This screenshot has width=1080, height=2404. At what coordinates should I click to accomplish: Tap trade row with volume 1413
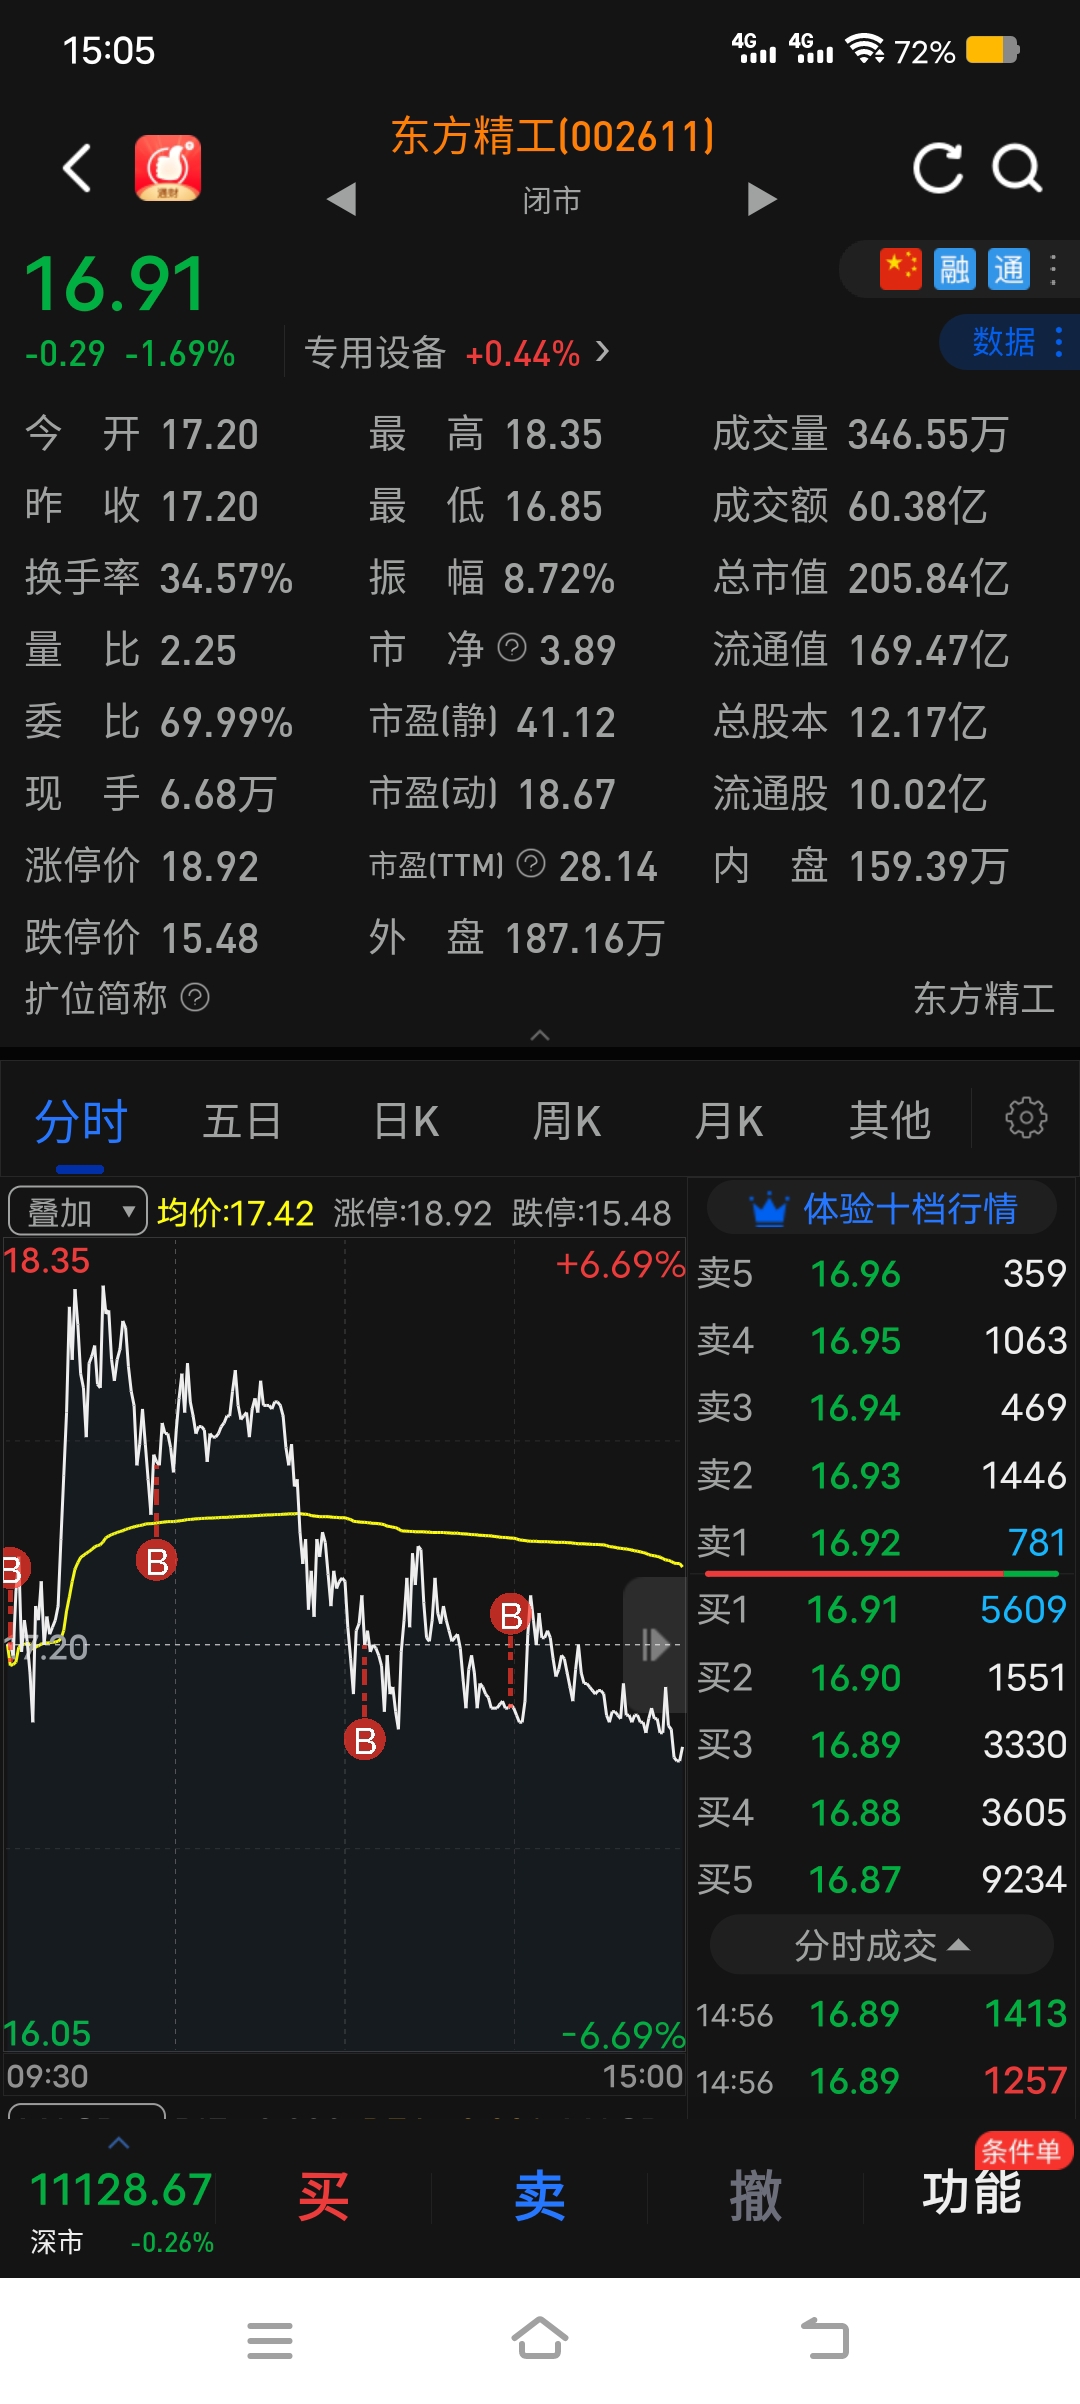point(882,2014)
